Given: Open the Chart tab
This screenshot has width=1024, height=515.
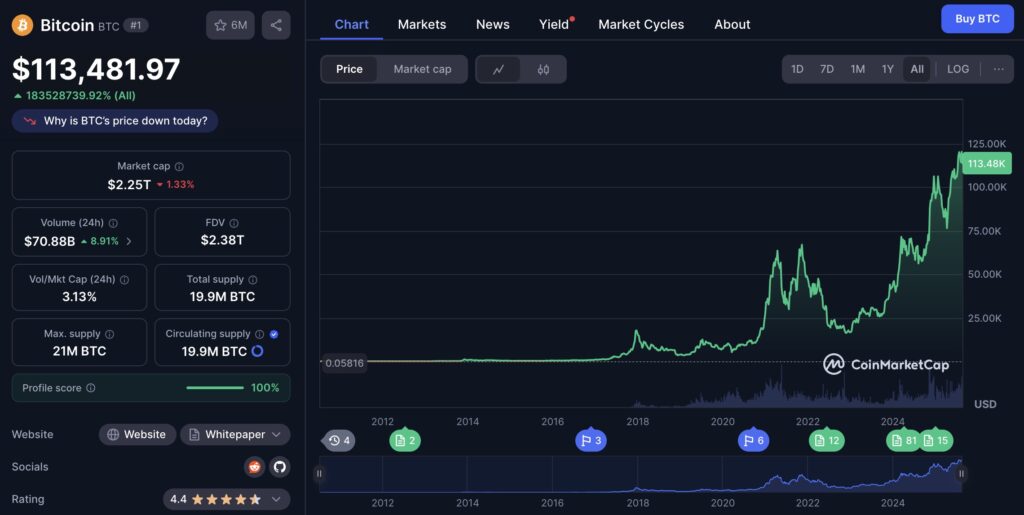Looking at the screenshot, I should (x=351, y=25).
